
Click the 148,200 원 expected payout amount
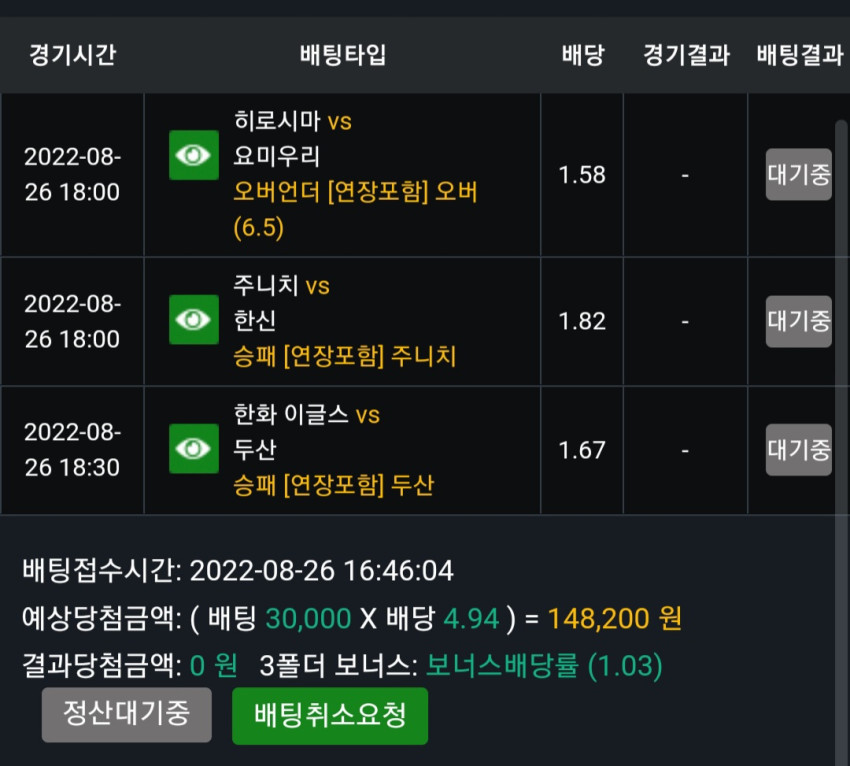615,618
